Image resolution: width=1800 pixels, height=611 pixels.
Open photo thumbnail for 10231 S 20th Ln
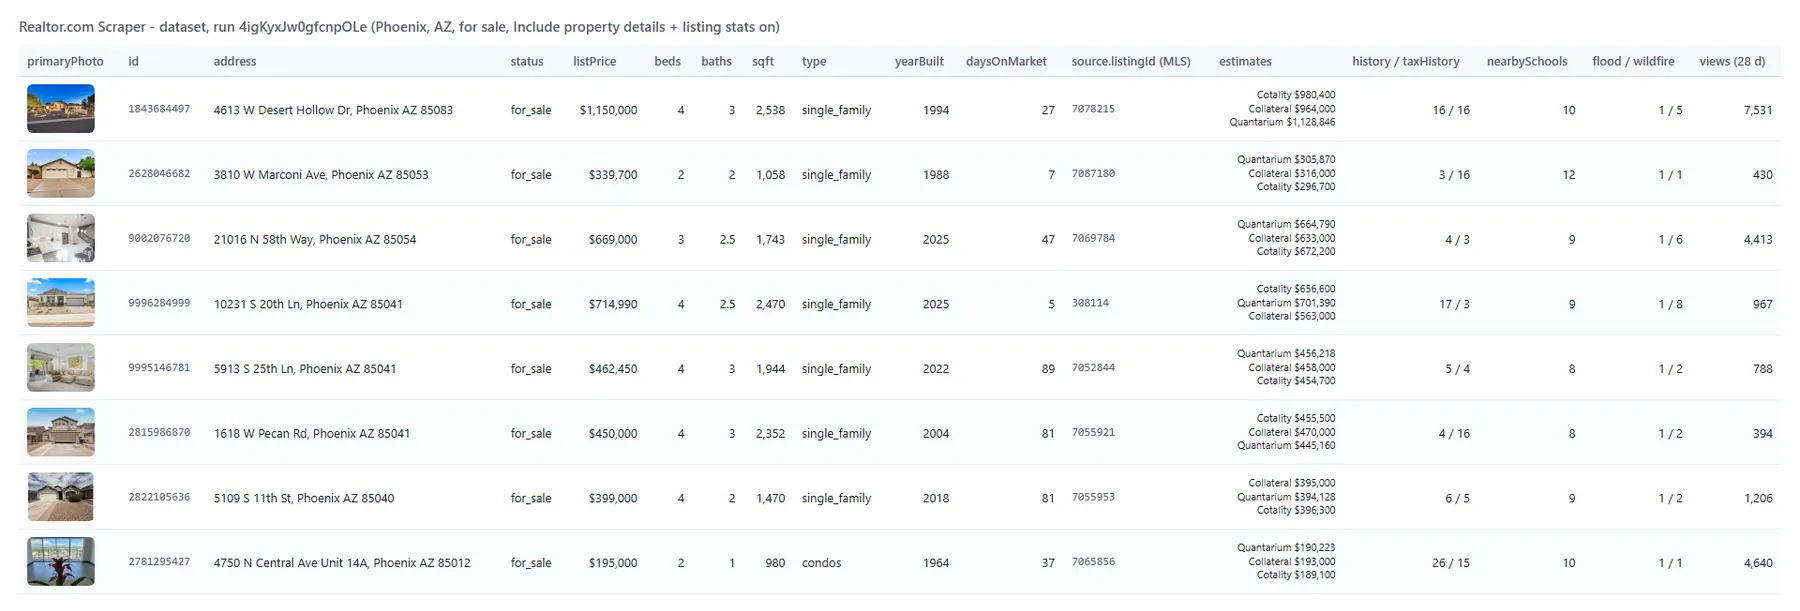(x=61, y=303)
